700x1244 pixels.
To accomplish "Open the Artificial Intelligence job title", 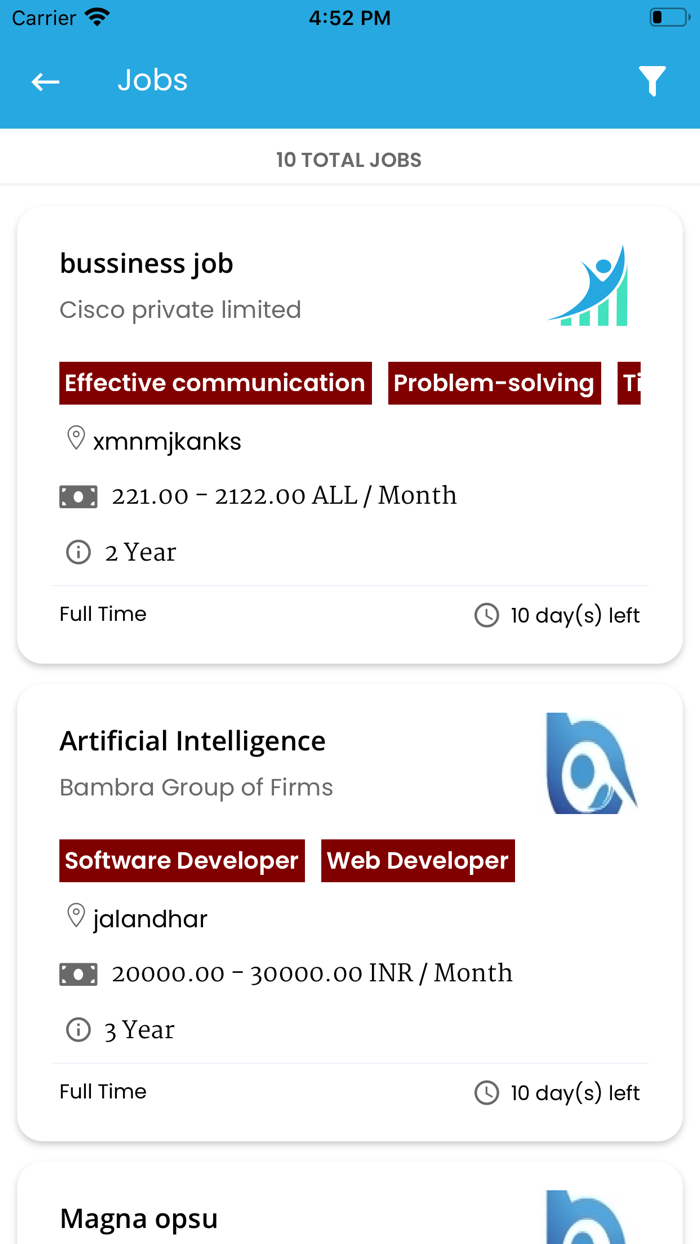I will (192, 741).
